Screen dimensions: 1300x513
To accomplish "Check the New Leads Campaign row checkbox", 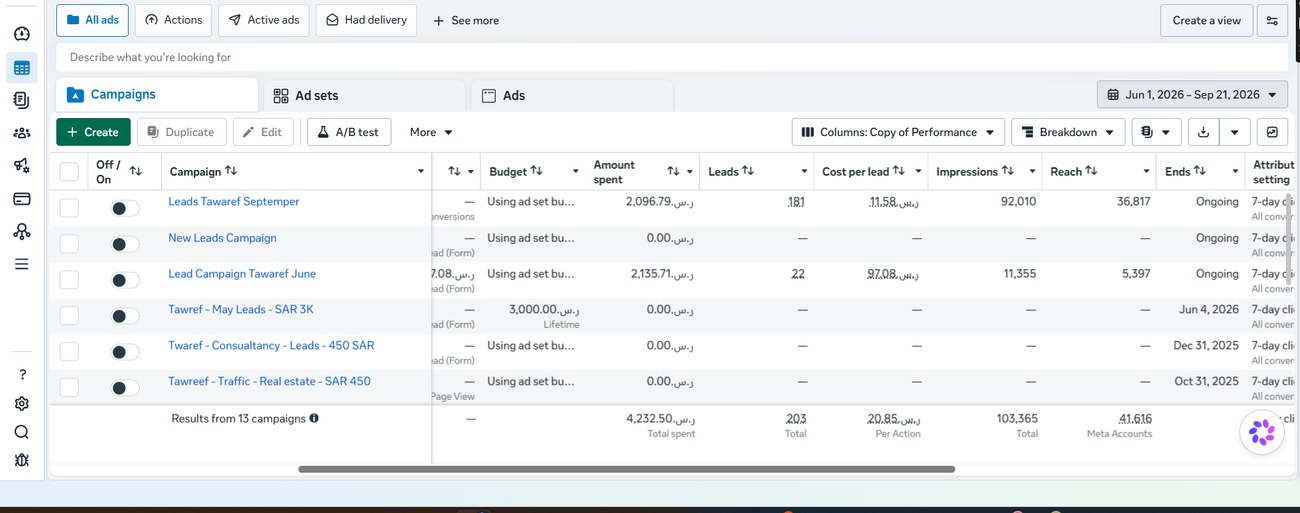I will [x=69, y=244].
